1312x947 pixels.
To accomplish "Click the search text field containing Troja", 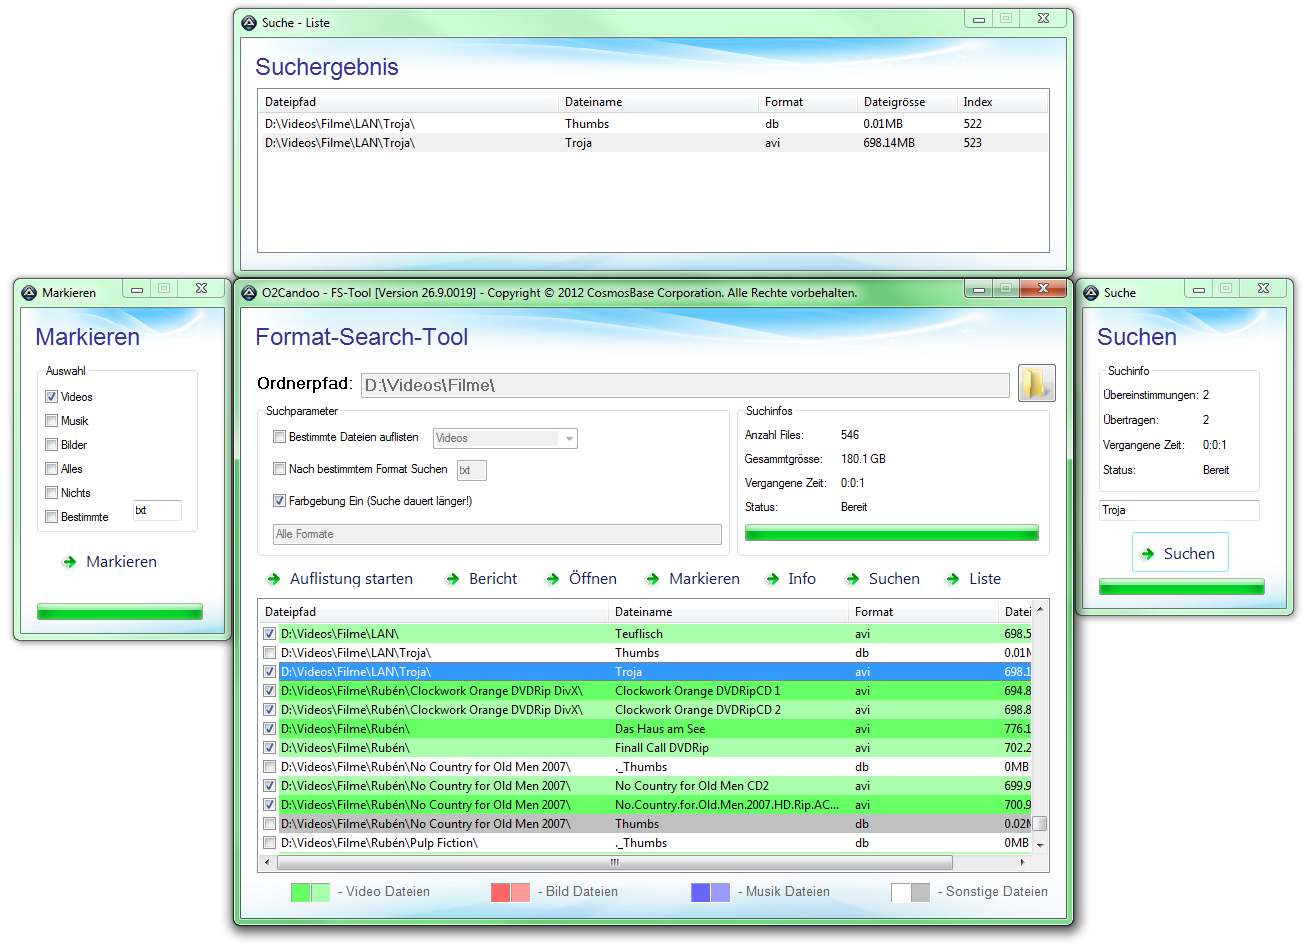I will tap(1178, 510).
